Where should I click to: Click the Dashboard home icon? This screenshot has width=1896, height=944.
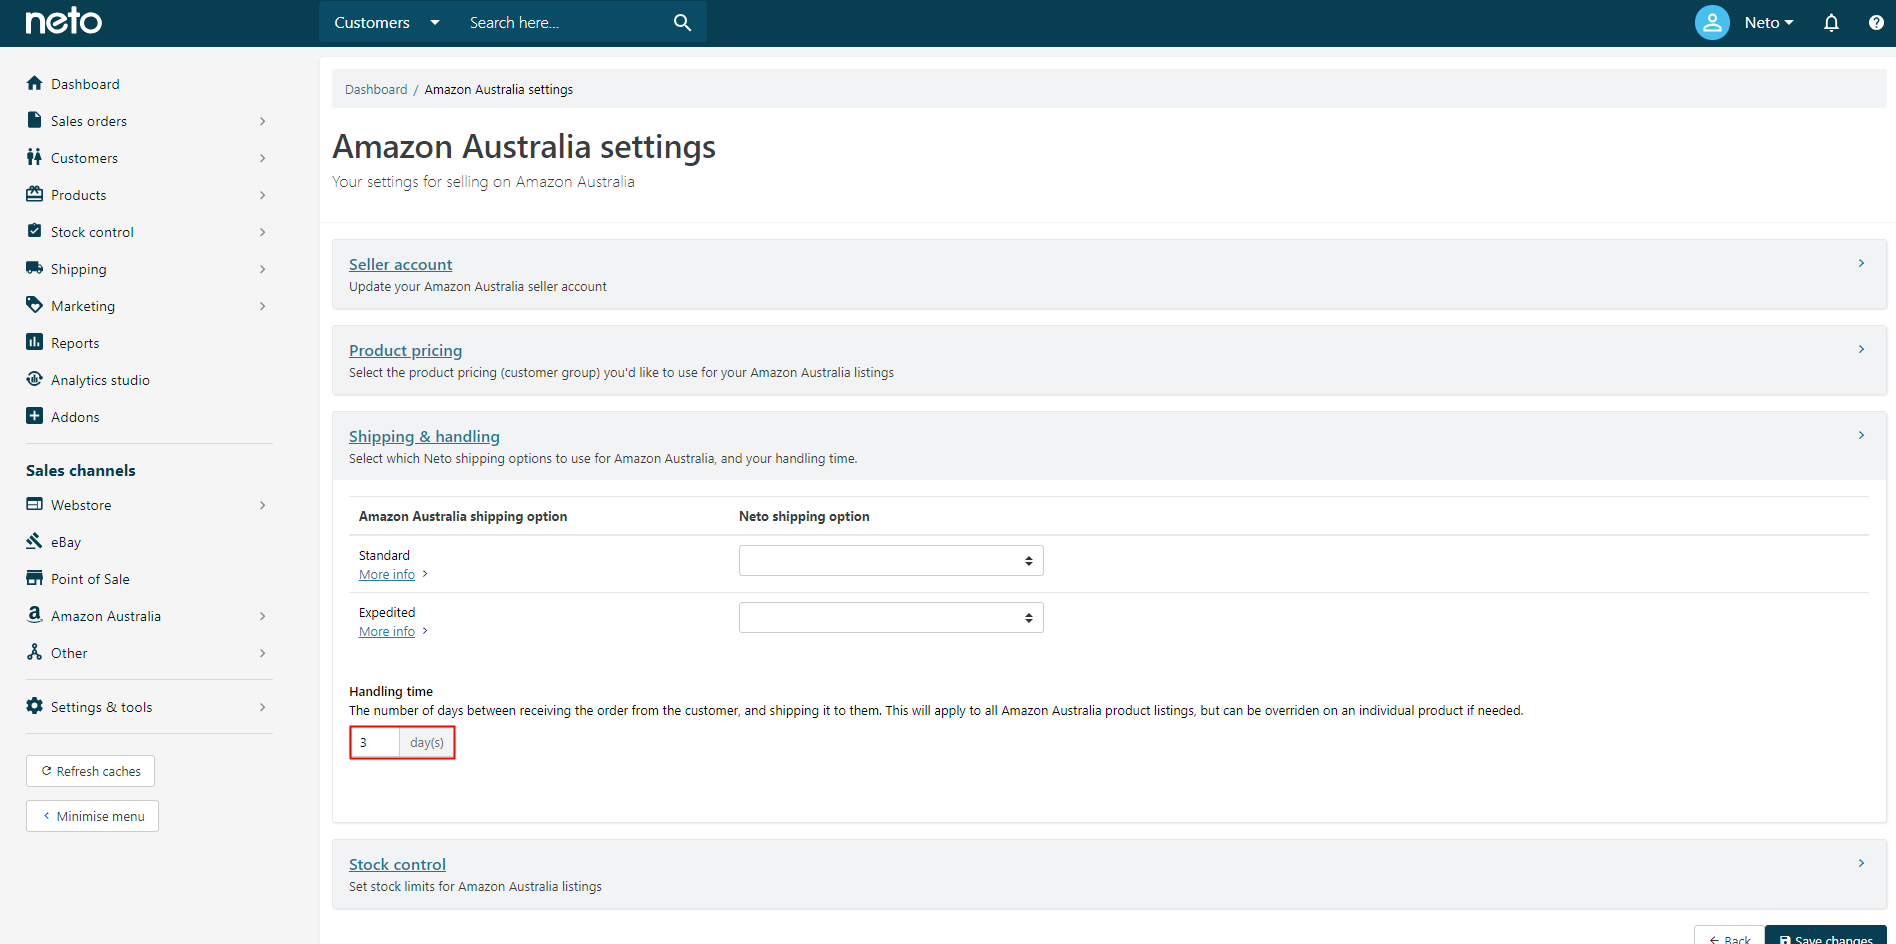[34, 83]
